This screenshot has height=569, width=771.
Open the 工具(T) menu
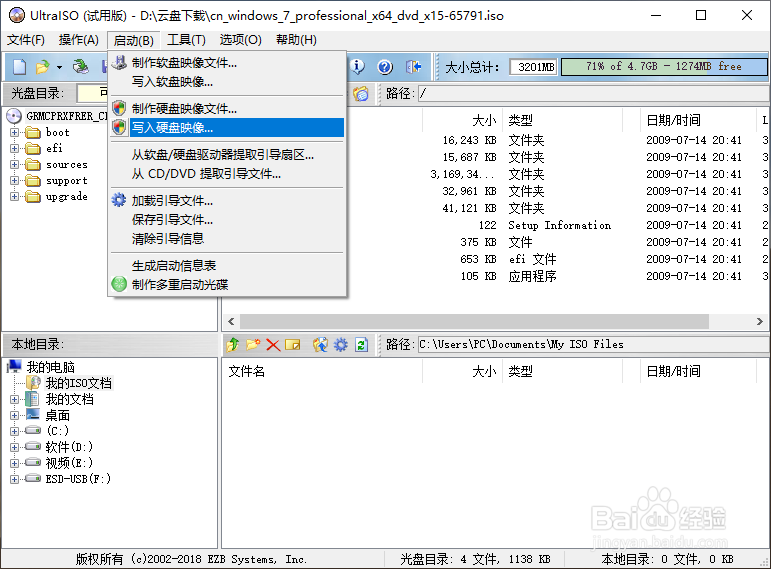point(186,39)
